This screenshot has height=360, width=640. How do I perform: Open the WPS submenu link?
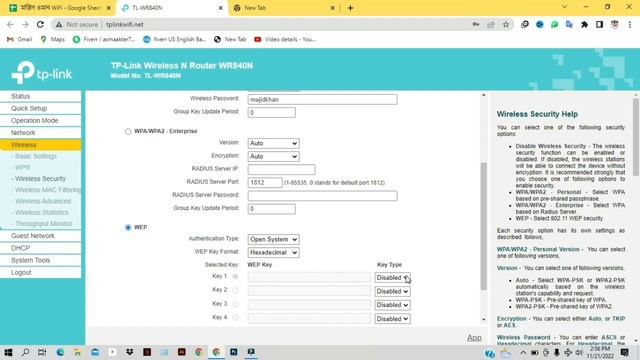[22, 167]
